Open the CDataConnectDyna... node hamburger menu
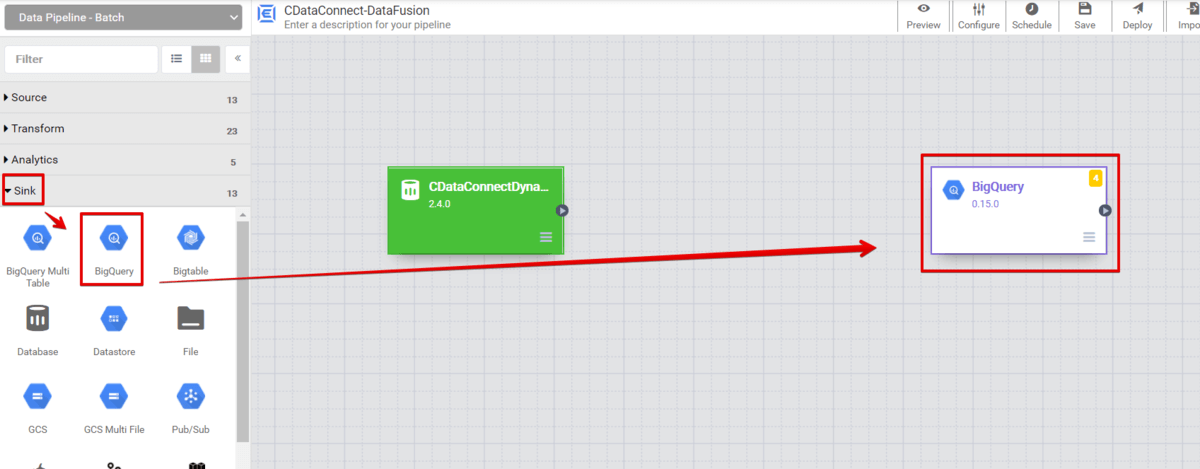 [546, 237]
